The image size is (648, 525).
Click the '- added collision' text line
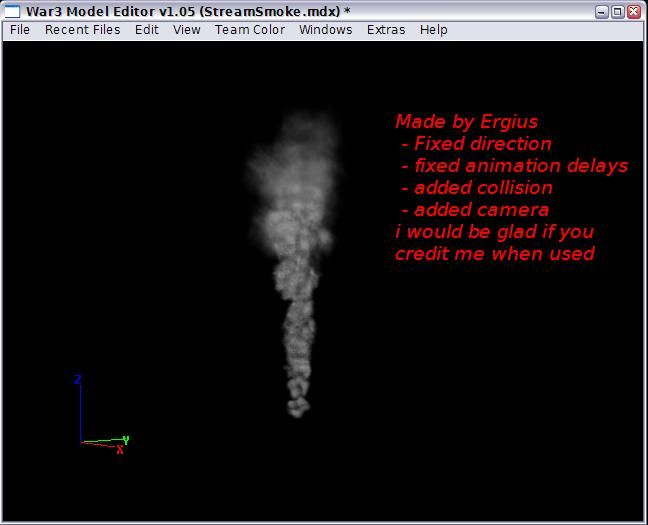(477, 188)
